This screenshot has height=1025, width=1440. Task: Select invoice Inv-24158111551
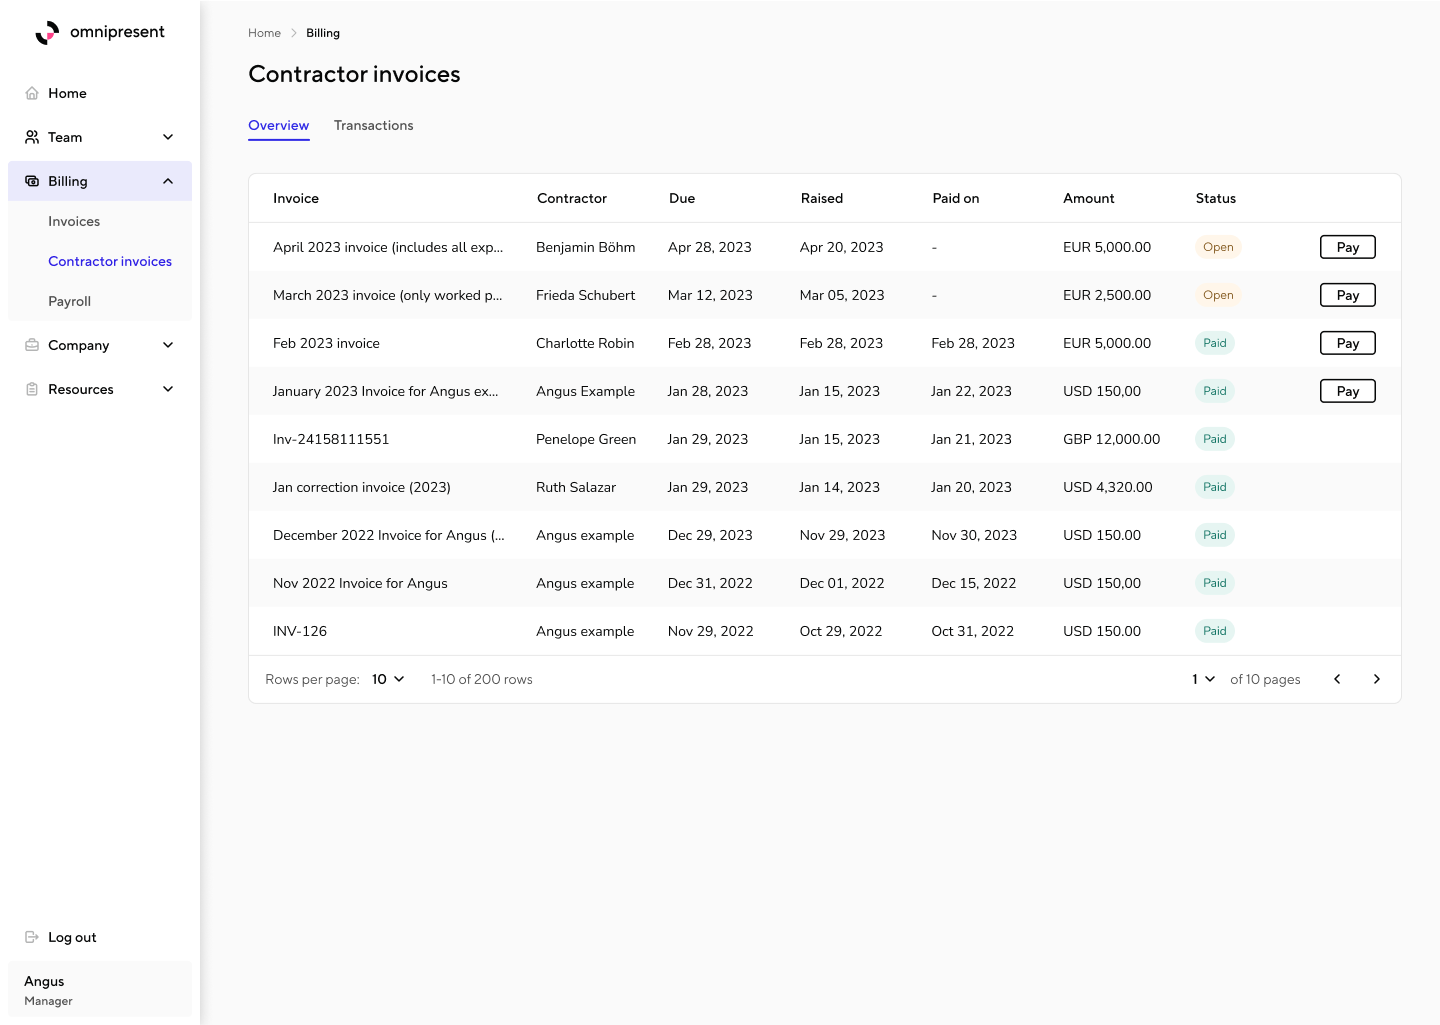tap(331, 439)
